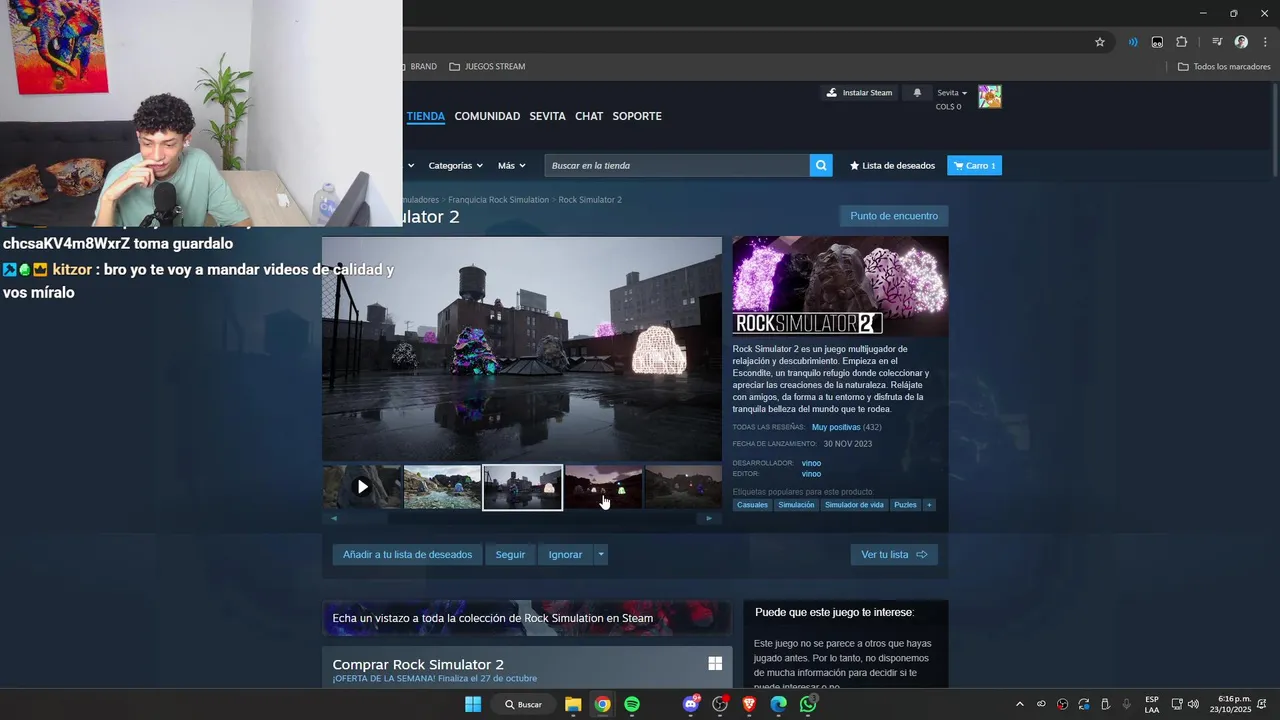Open the Chrome profile avatar
The height and width of the screenshot is (720, 1280).
coord(1241,42)
